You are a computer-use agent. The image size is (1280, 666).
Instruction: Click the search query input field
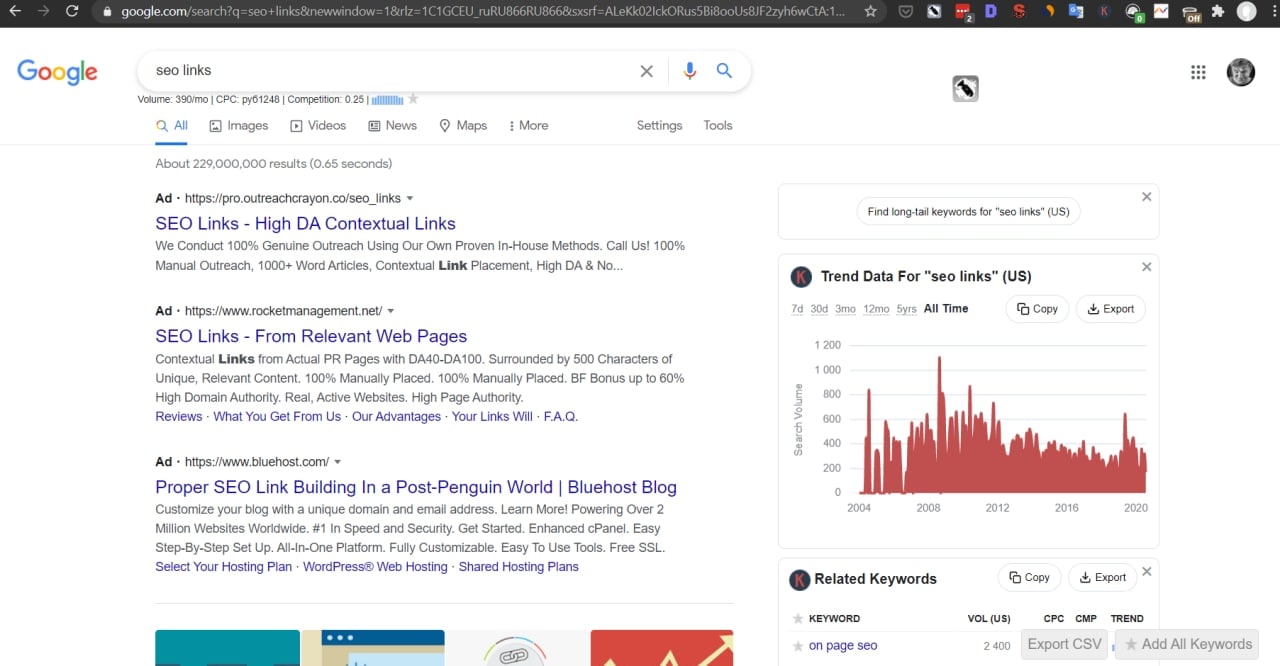pyautogui.click(x=390, y=71)
